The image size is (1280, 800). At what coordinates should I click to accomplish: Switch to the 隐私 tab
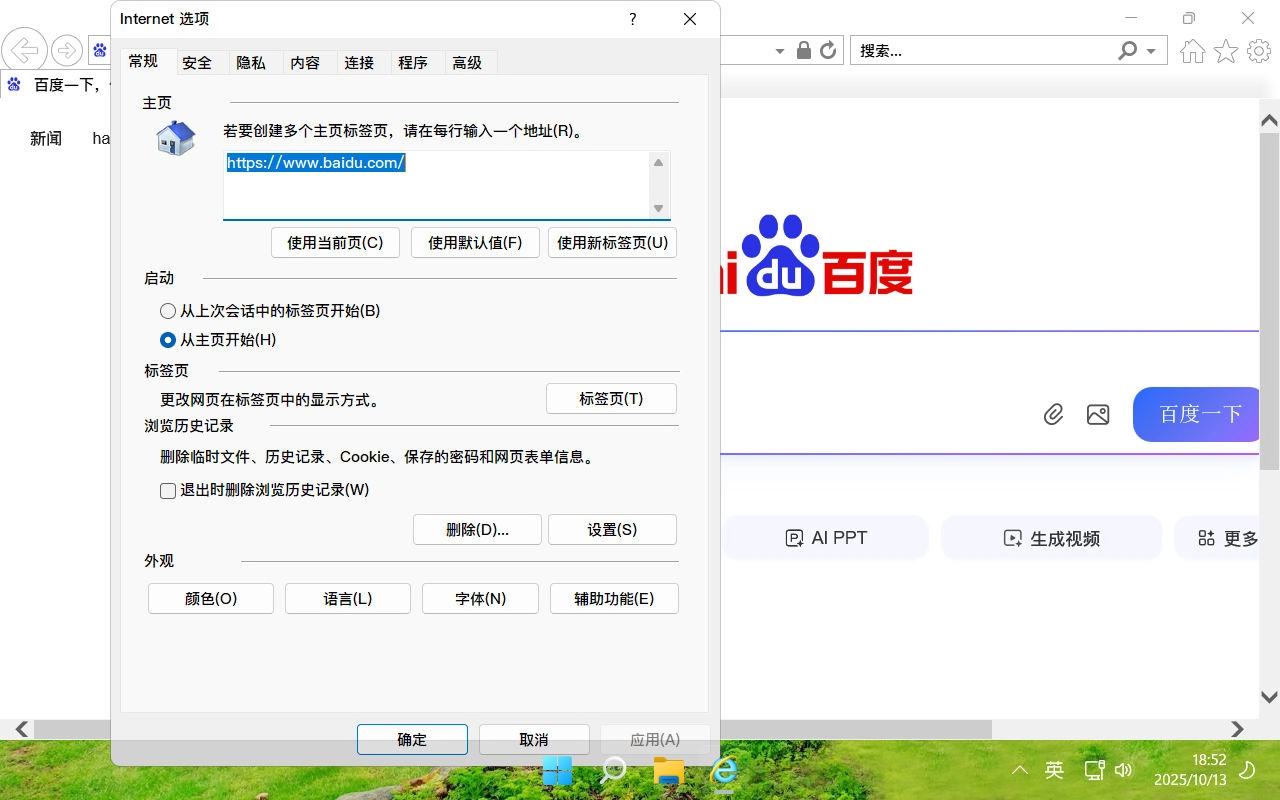point(252,62)
